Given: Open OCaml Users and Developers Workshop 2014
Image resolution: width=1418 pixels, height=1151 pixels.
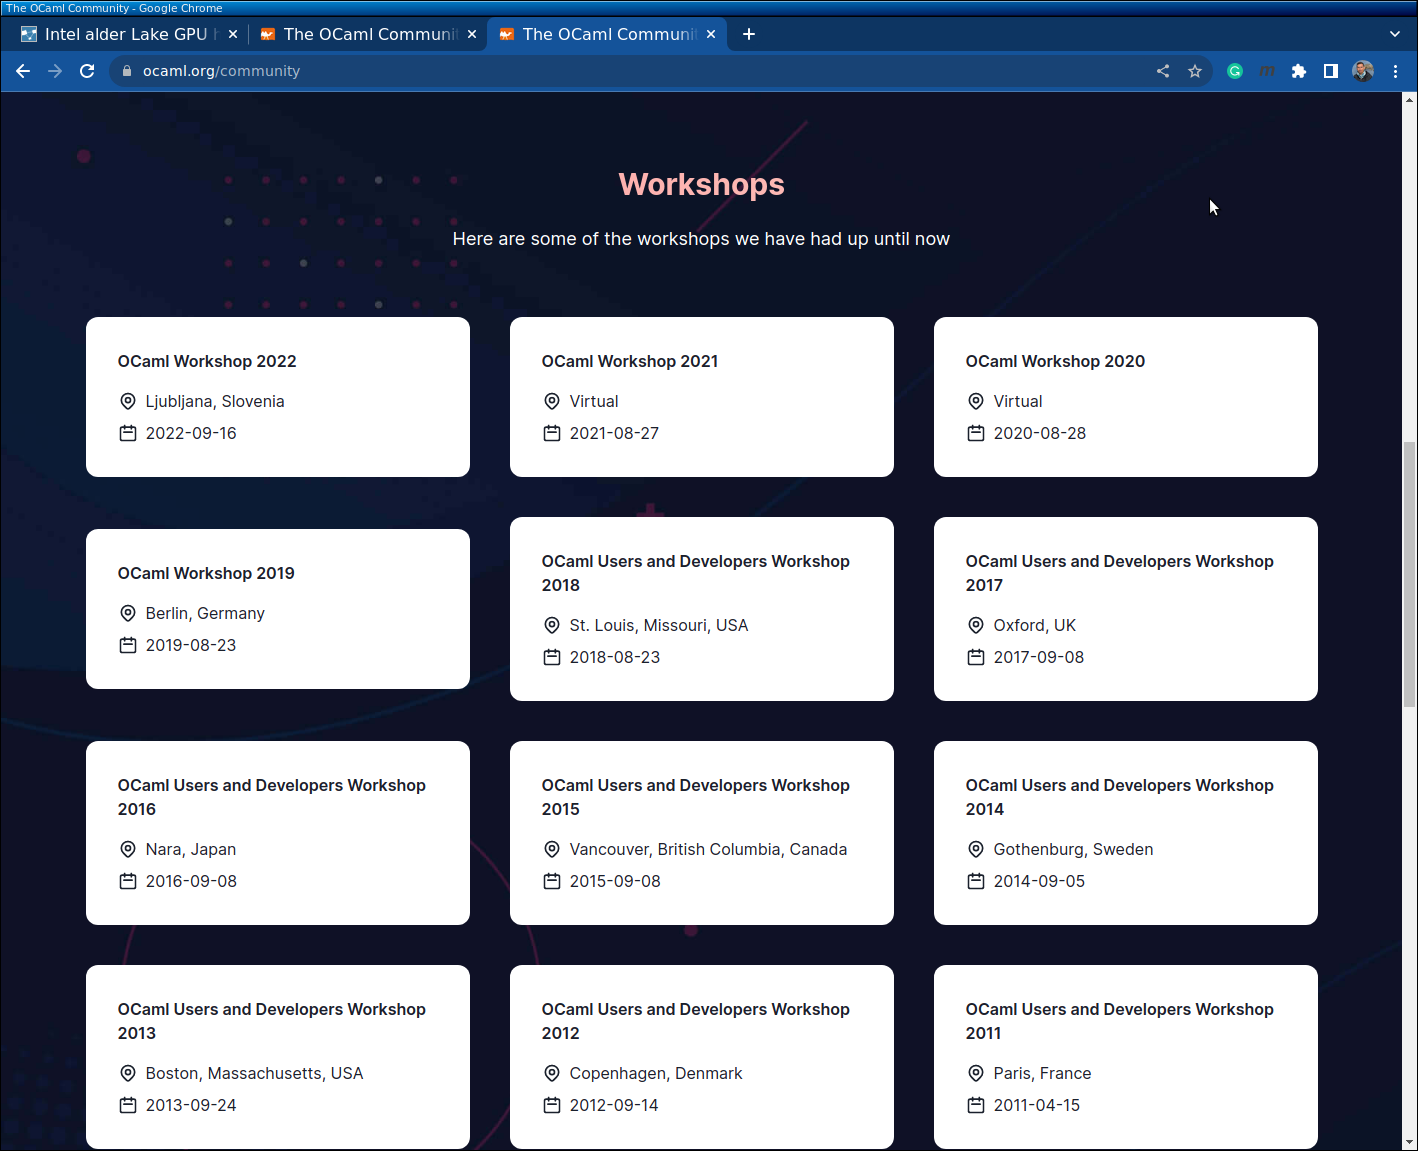Looking at the screenshot, I should pyautogui.click(x=1126, y=833).
